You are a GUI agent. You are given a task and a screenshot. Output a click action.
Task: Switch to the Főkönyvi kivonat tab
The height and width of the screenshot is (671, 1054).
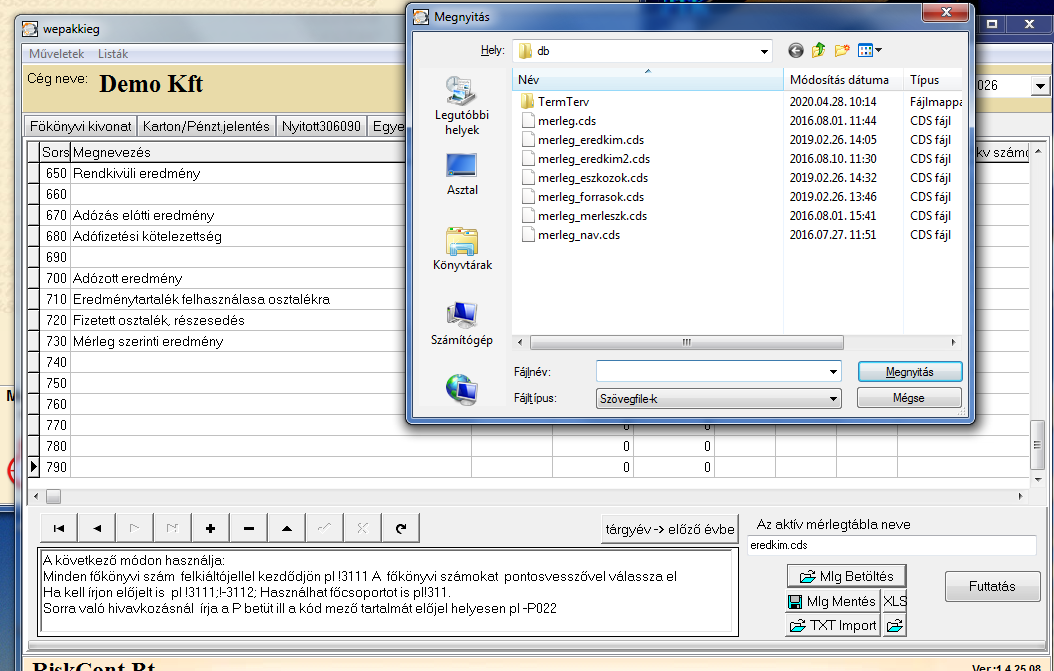click(x=81, y=126)
